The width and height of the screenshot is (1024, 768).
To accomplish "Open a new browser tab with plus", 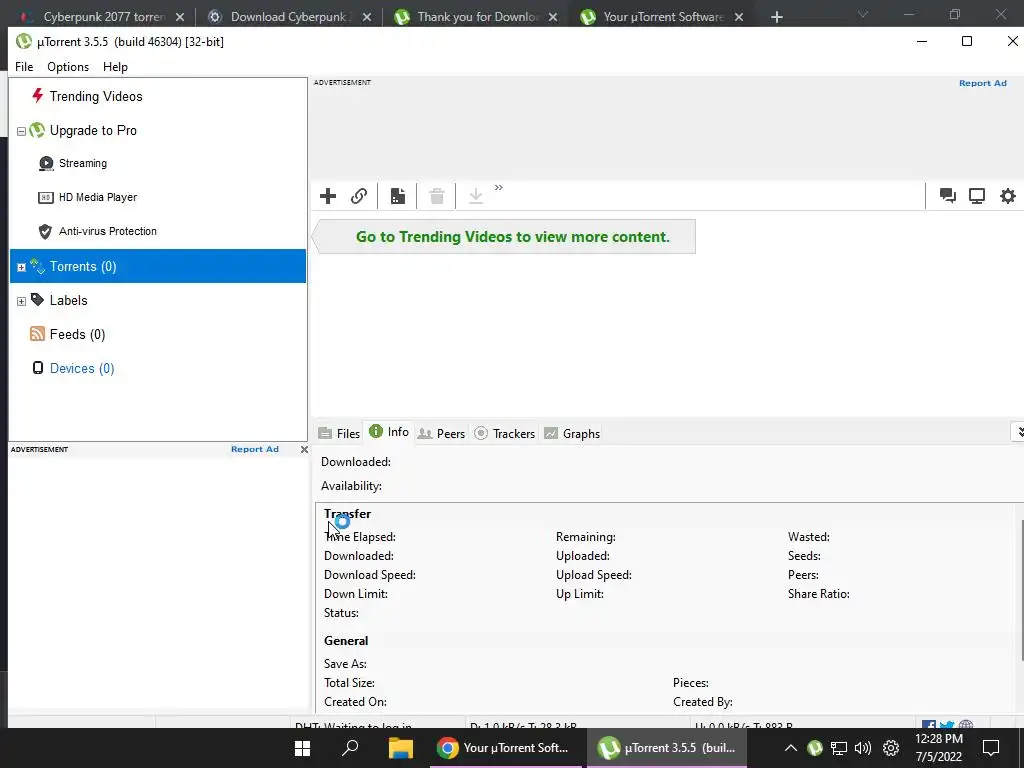I will point(776,17).
